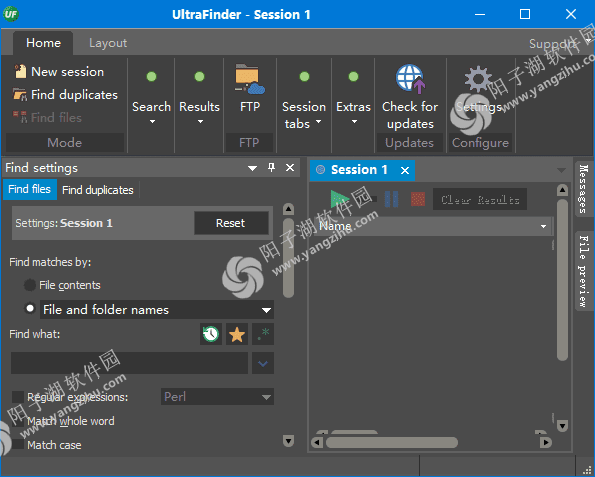
Task: Switch to the Layout ribbon tab
Action: (108, 43)
